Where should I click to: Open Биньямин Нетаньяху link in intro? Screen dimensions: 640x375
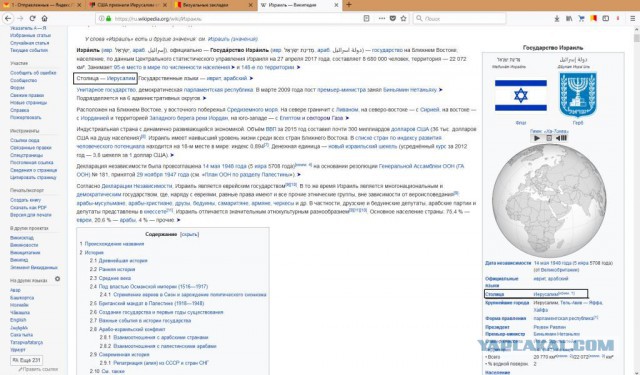[410, 89]
